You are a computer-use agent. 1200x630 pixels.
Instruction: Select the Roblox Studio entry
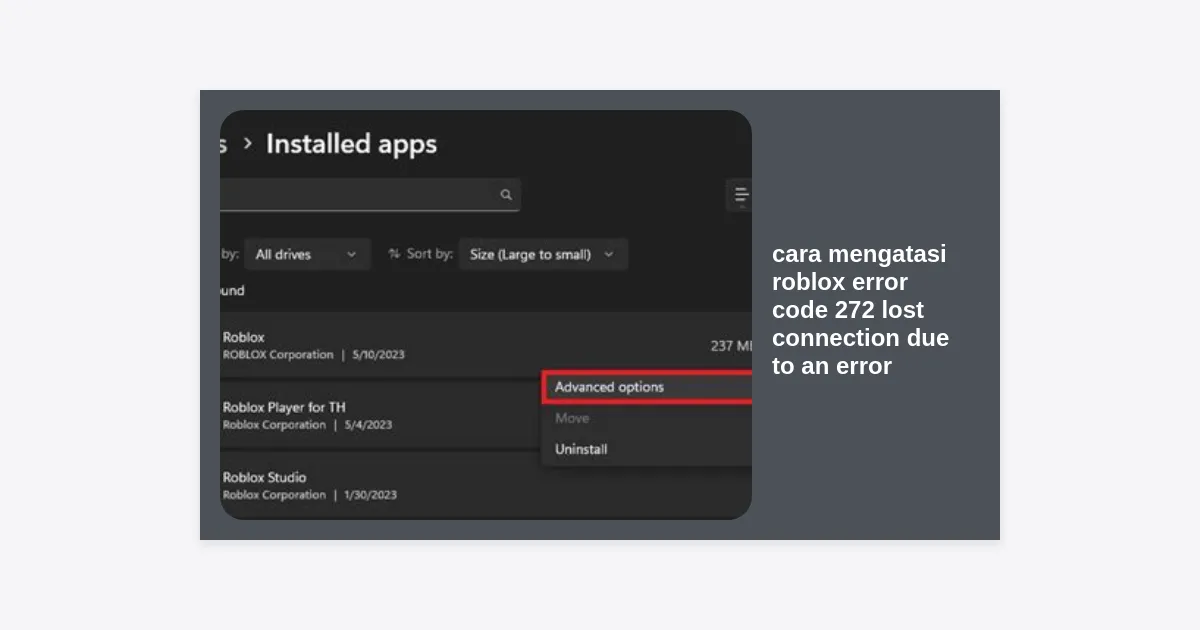264,478
